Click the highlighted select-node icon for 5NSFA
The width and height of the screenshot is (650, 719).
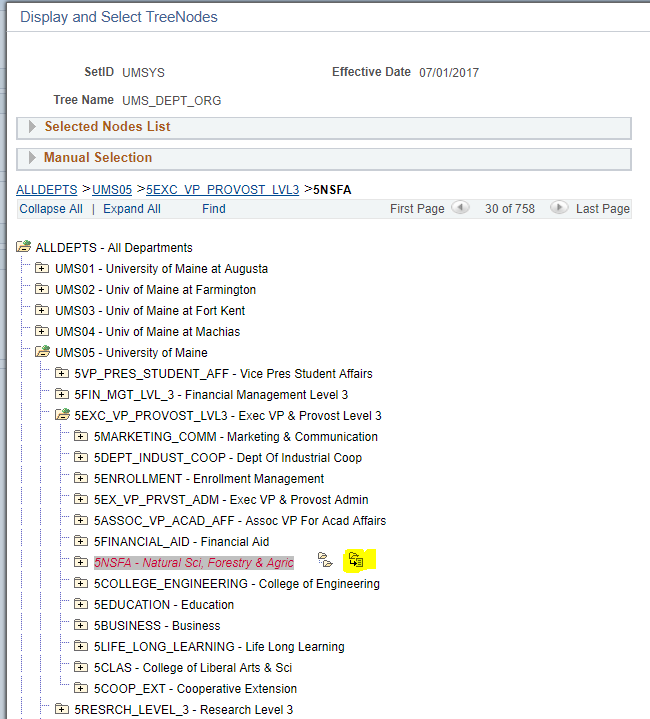(356, 560)
